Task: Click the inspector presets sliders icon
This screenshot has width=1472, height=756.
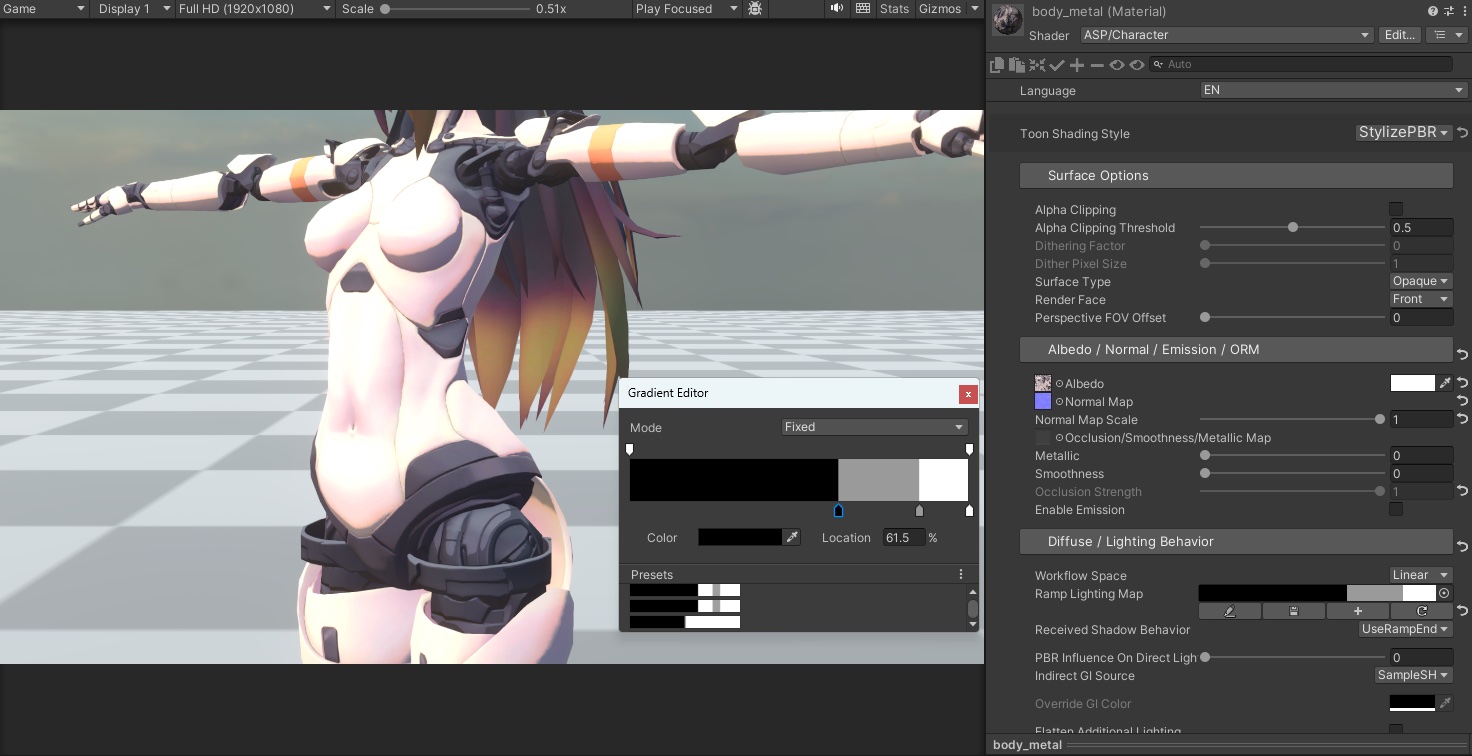Action: tap(1448, 11)
